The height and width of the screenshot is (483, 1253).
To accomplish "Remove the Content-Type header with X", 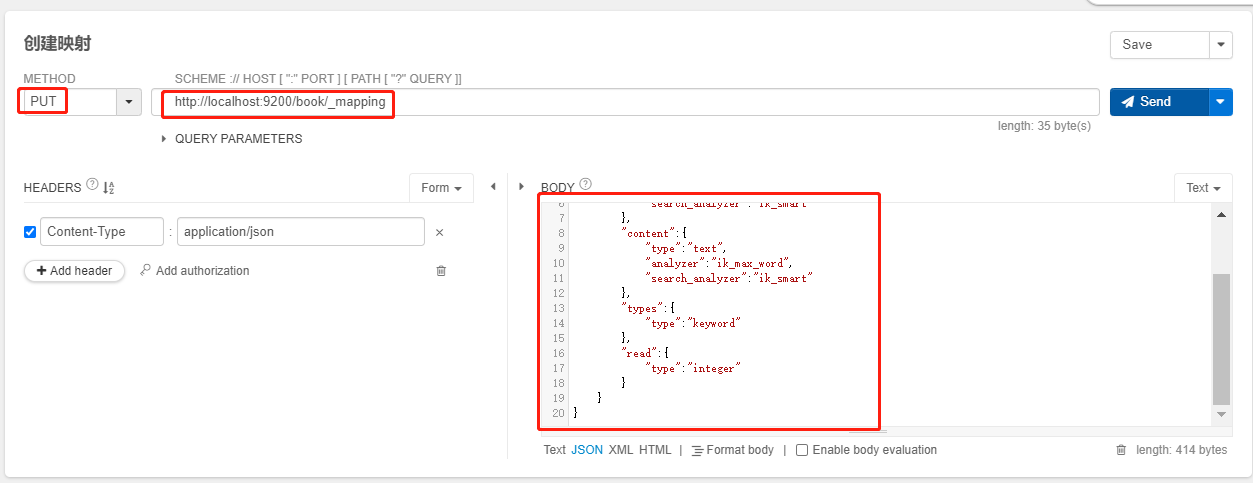I will click(x=439, y=232).
